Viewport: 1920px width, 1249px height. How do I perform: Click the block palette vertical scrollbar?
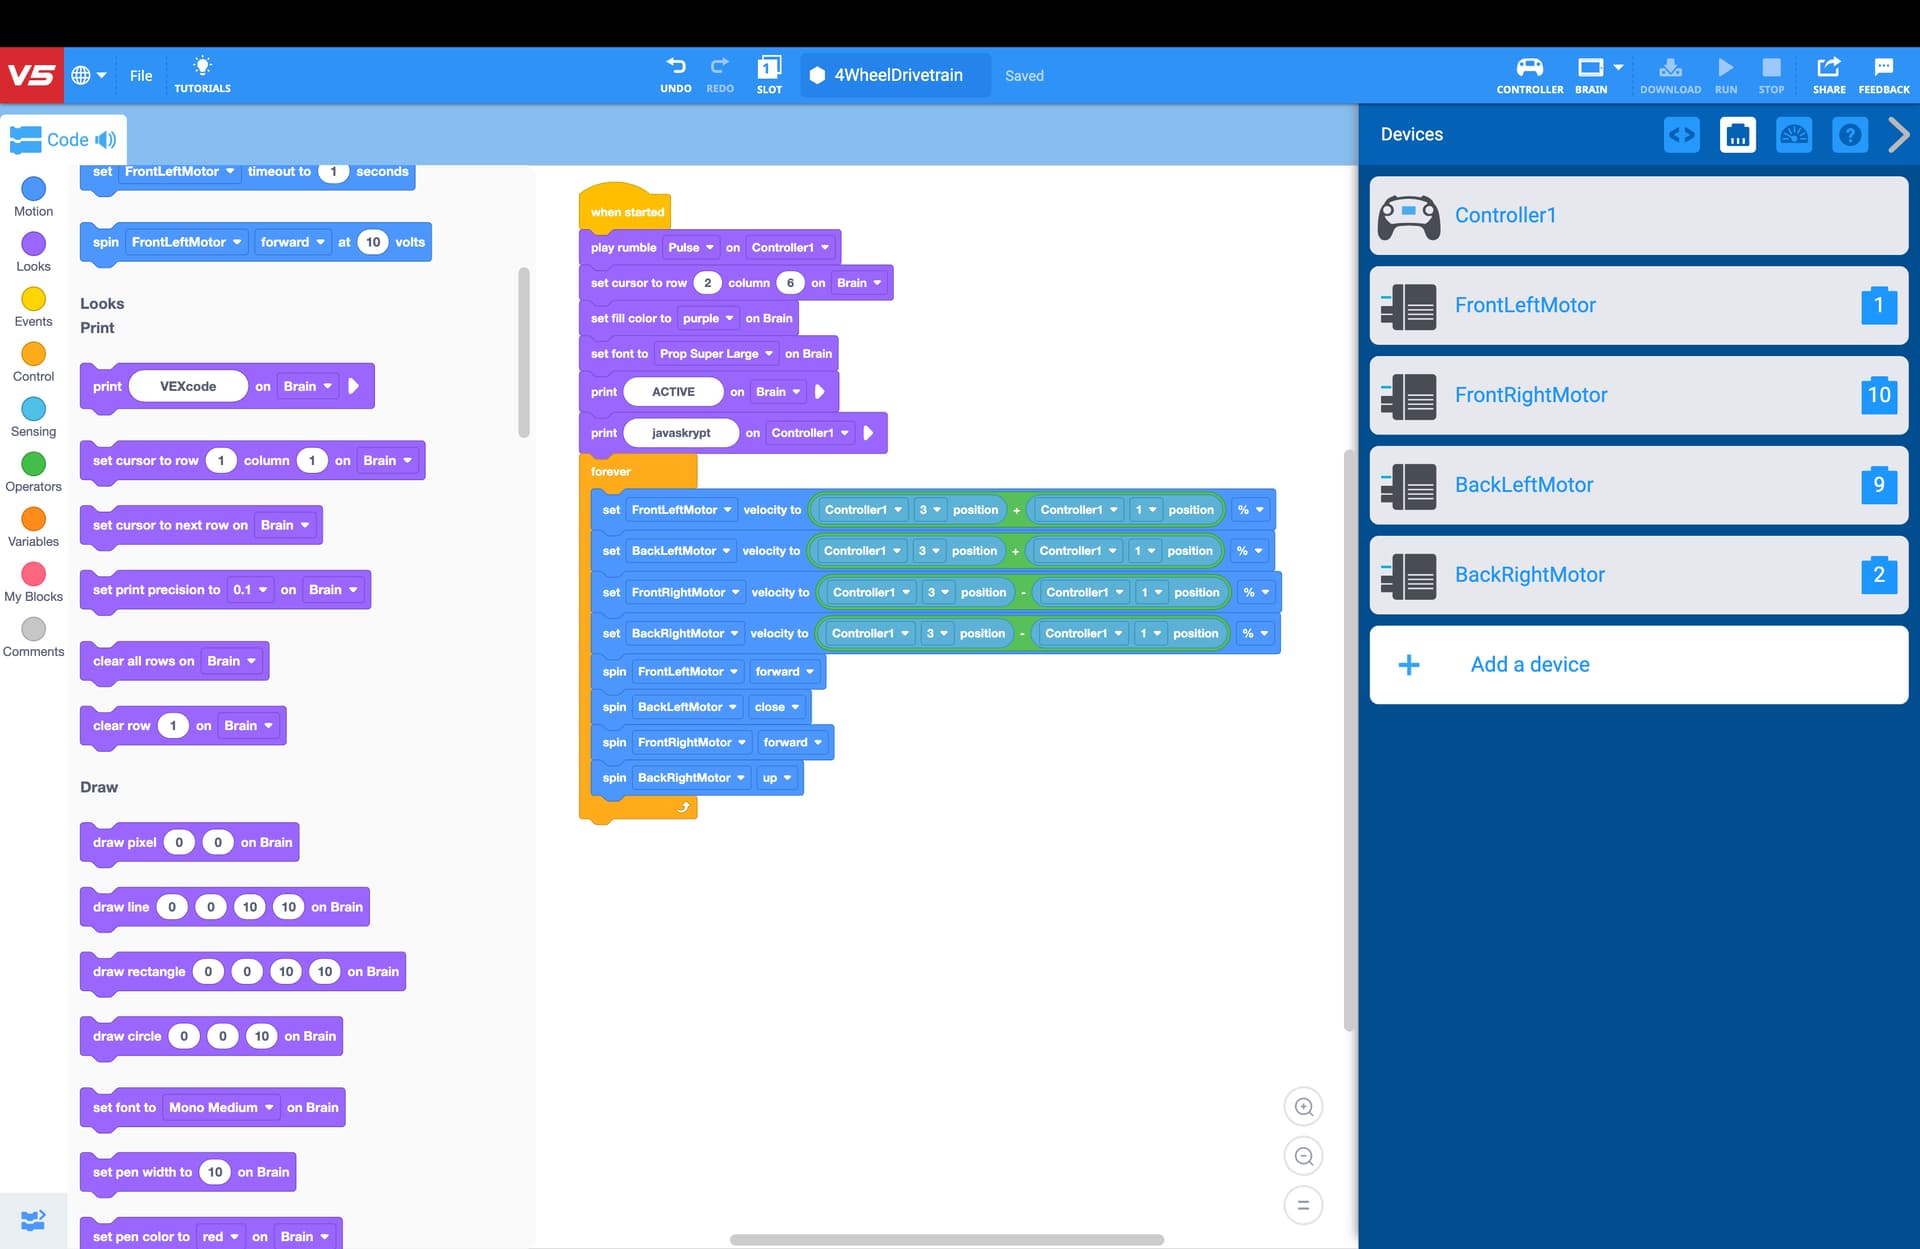click(x=524, y=352)
